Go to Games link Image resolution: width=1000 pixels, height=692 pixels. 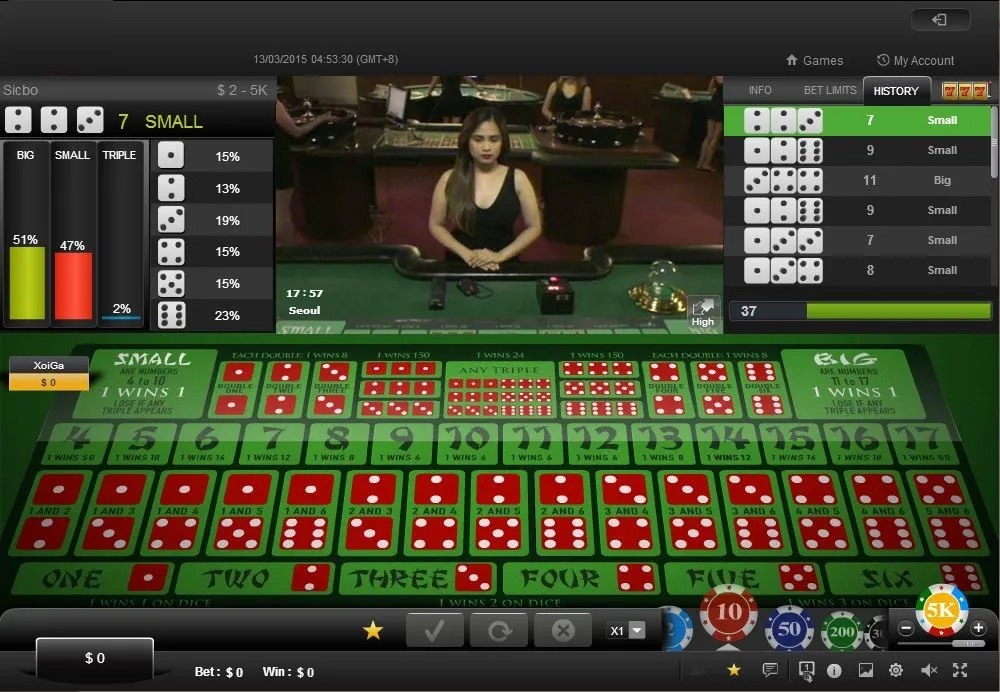click(x=814, y=61)
